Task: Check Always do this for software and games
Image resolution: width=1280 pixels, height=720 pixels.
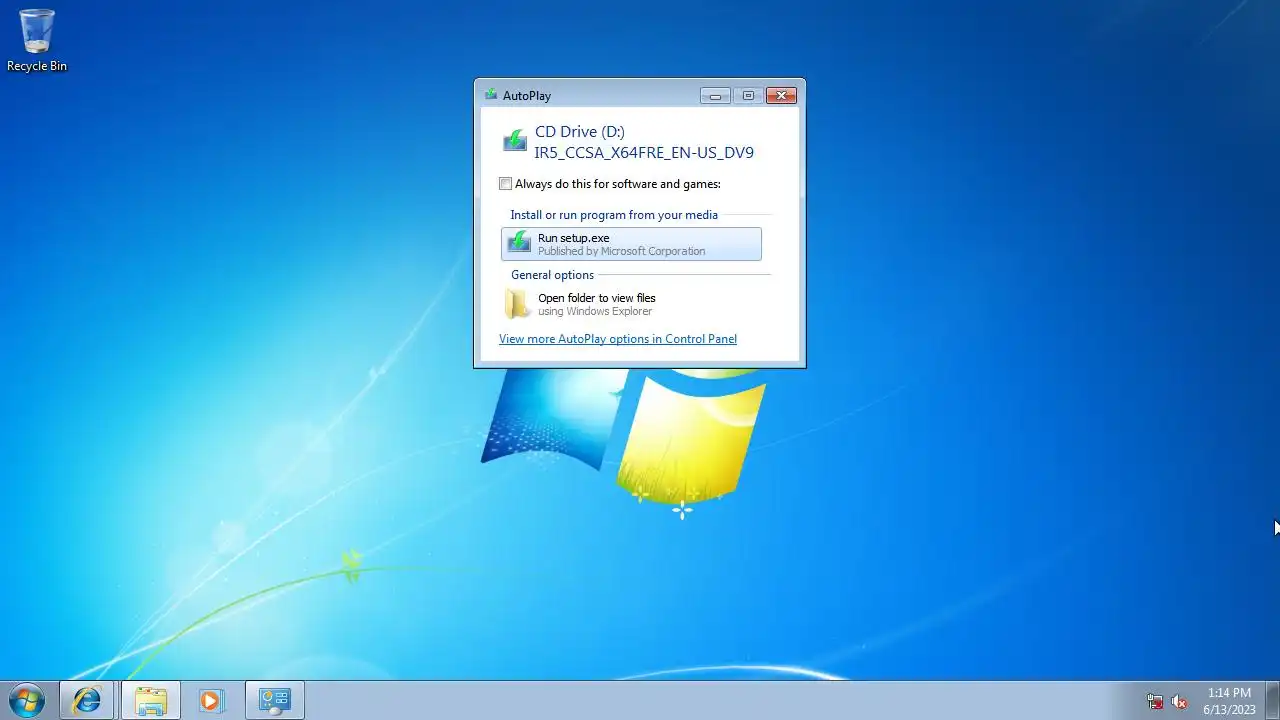Action: click(x=506, y=184)
